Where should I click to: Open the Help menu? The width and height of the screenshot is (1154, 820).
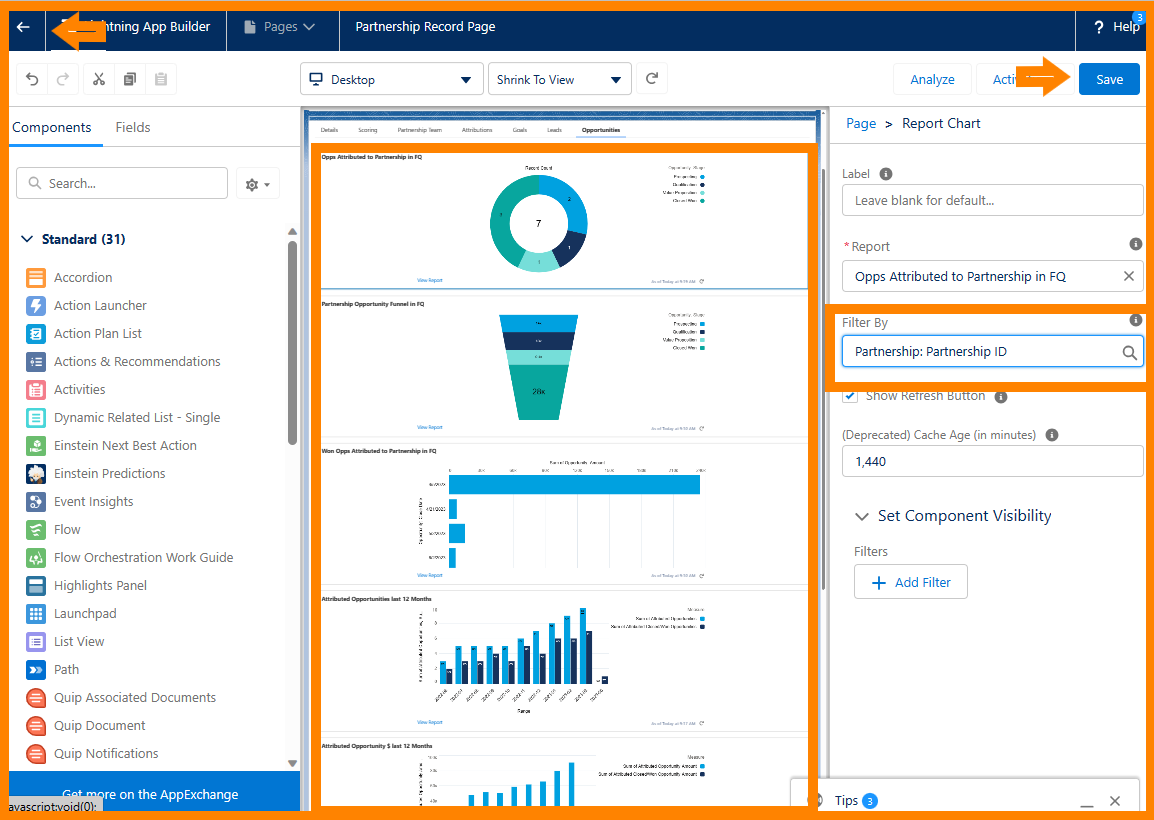point(1118,27)
